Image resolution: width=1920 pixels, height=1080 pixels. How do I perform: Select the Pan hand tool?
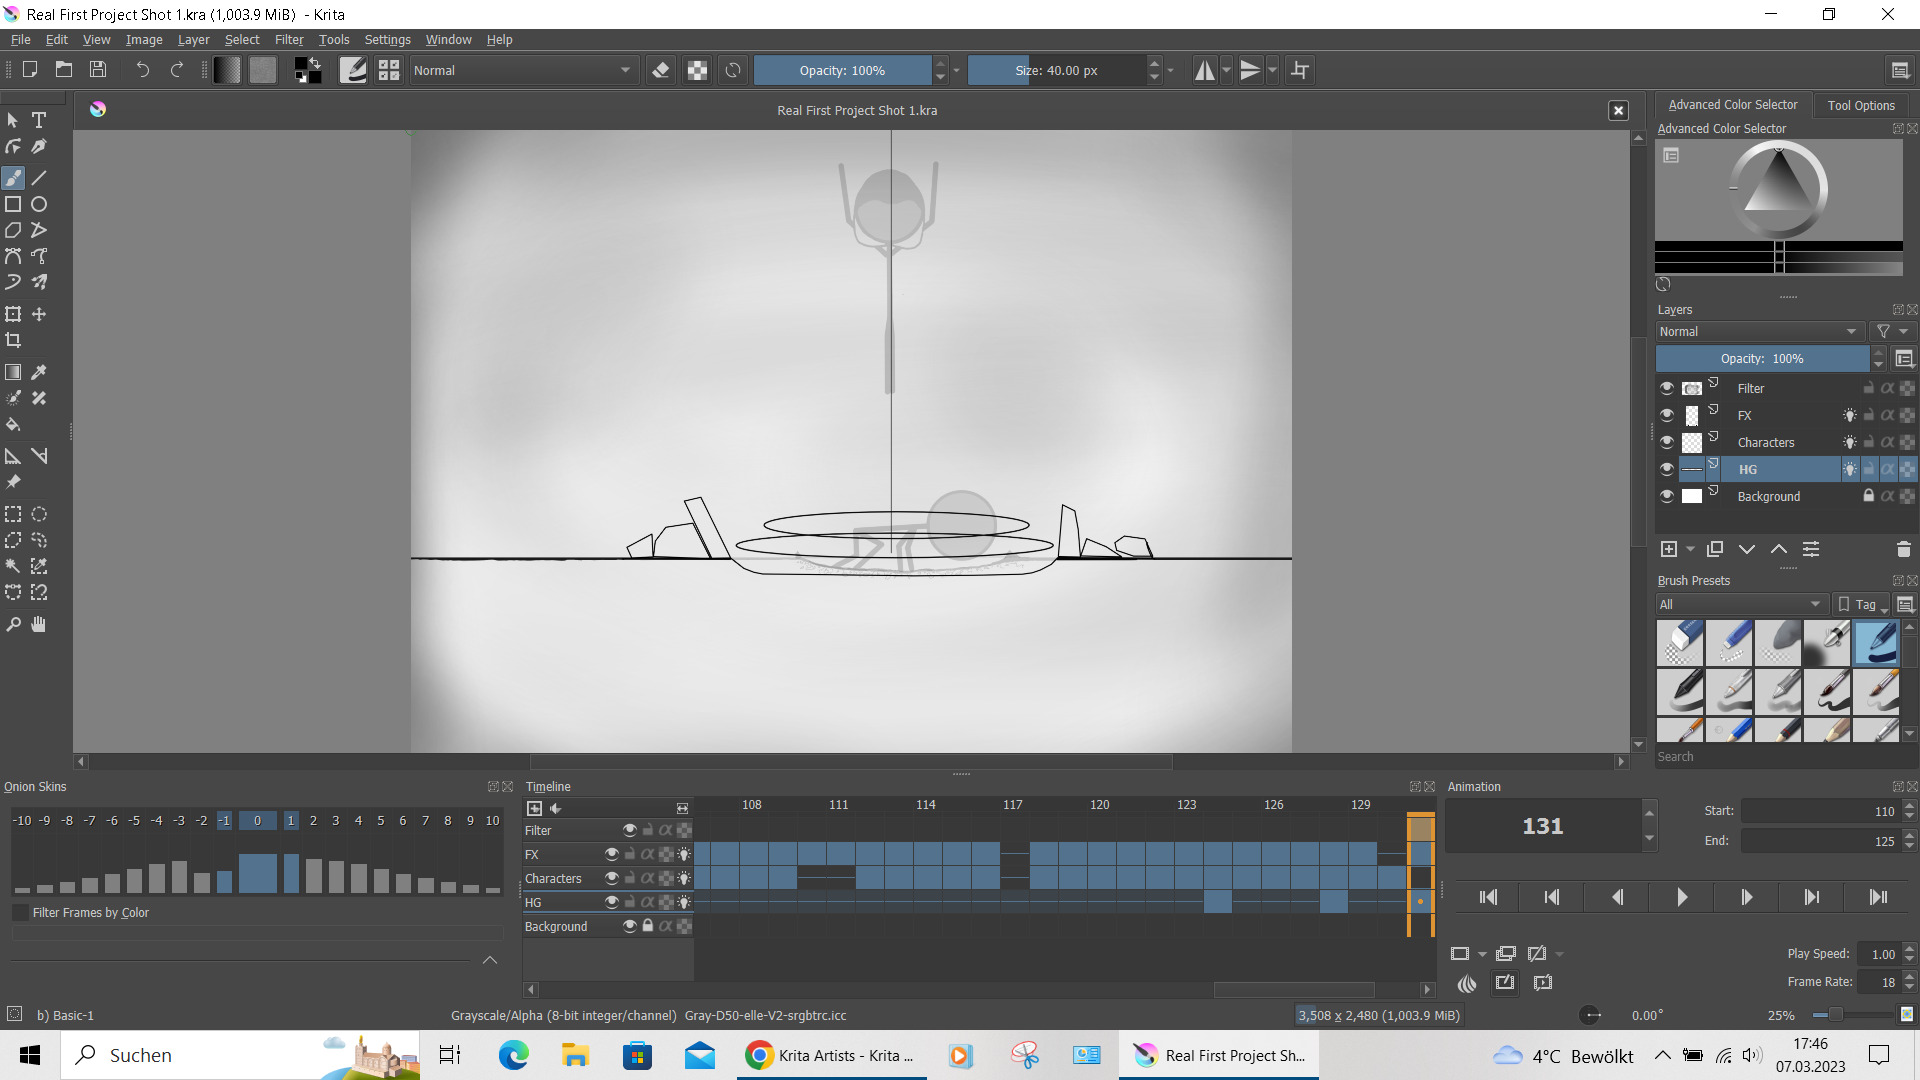[39, 624]
